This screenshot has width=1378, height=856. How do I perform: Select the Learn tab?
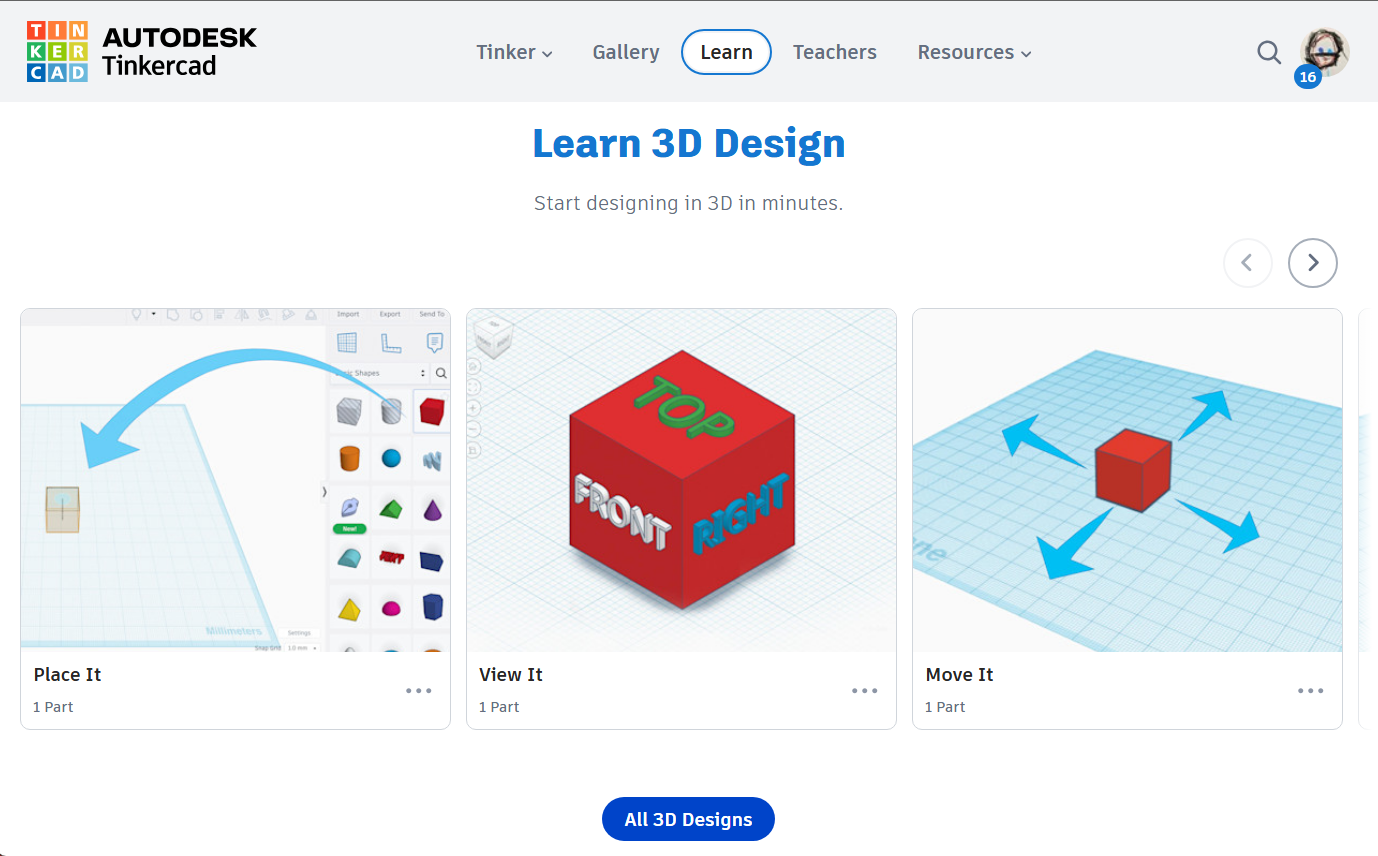pyautogui.click(x=726, y=52)
